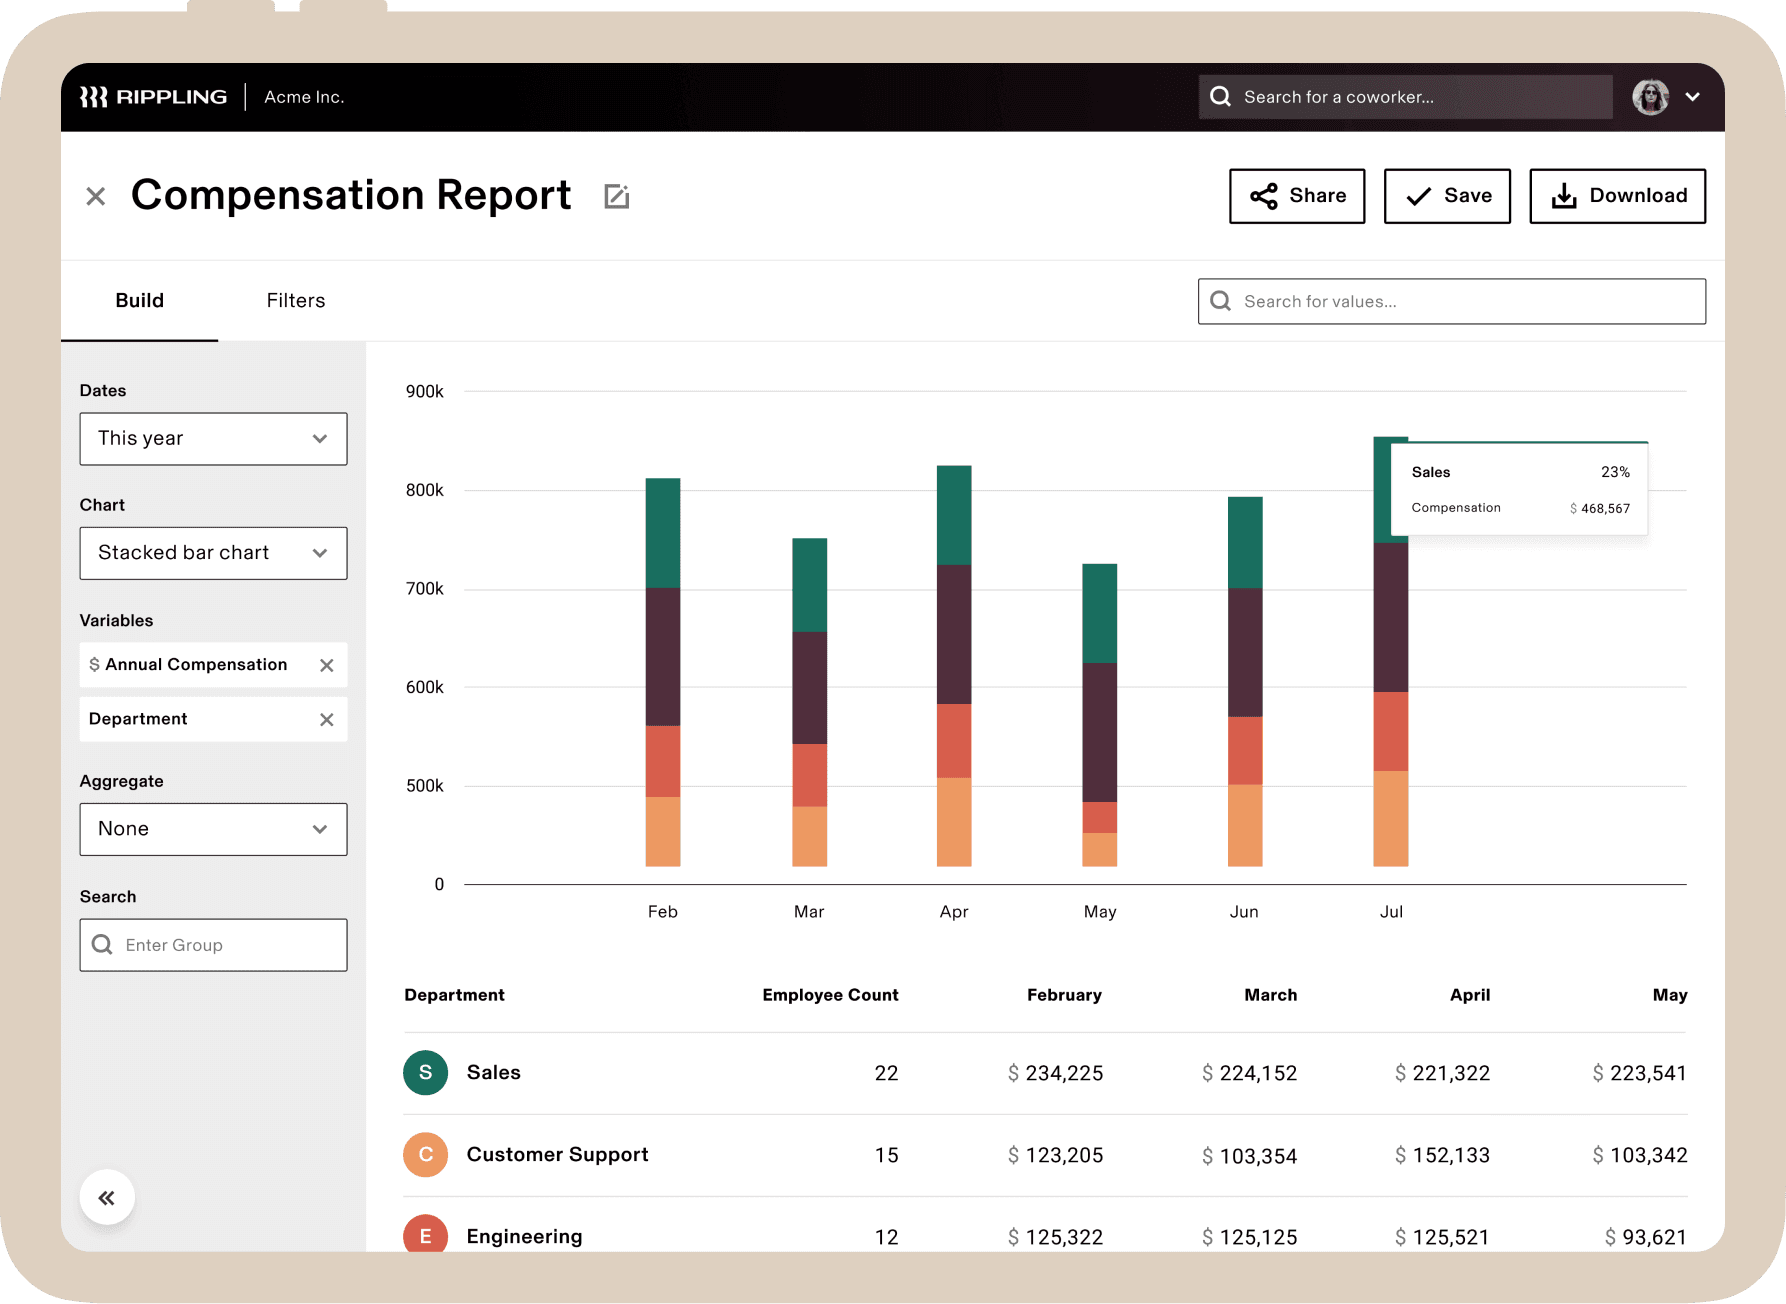1786x1304 pixels.
Task: Click the Engineering E avatar icon
Action: click(x=425, y=1236)
